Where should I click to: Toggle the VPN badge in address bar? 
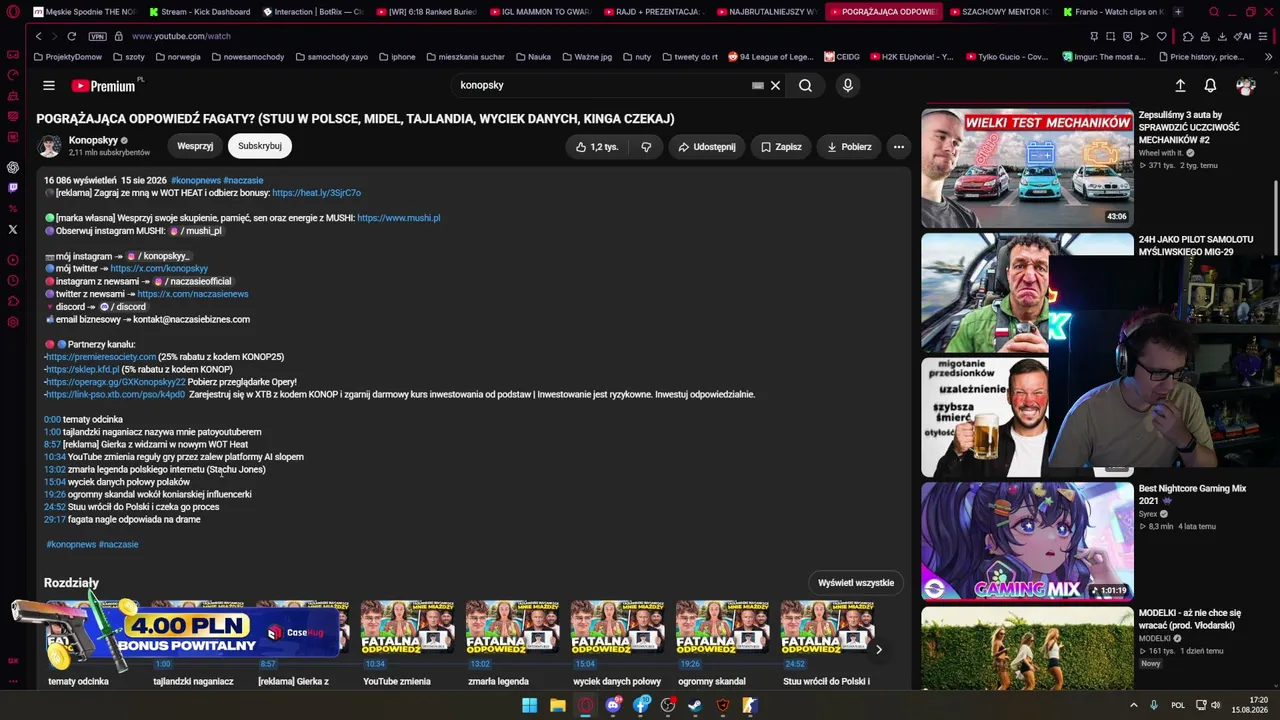tap(97, 36)
